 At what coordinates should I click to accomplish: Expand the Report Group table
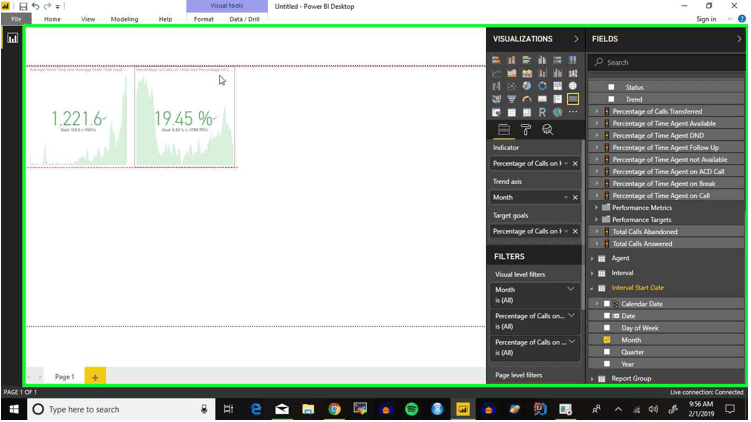592,378
